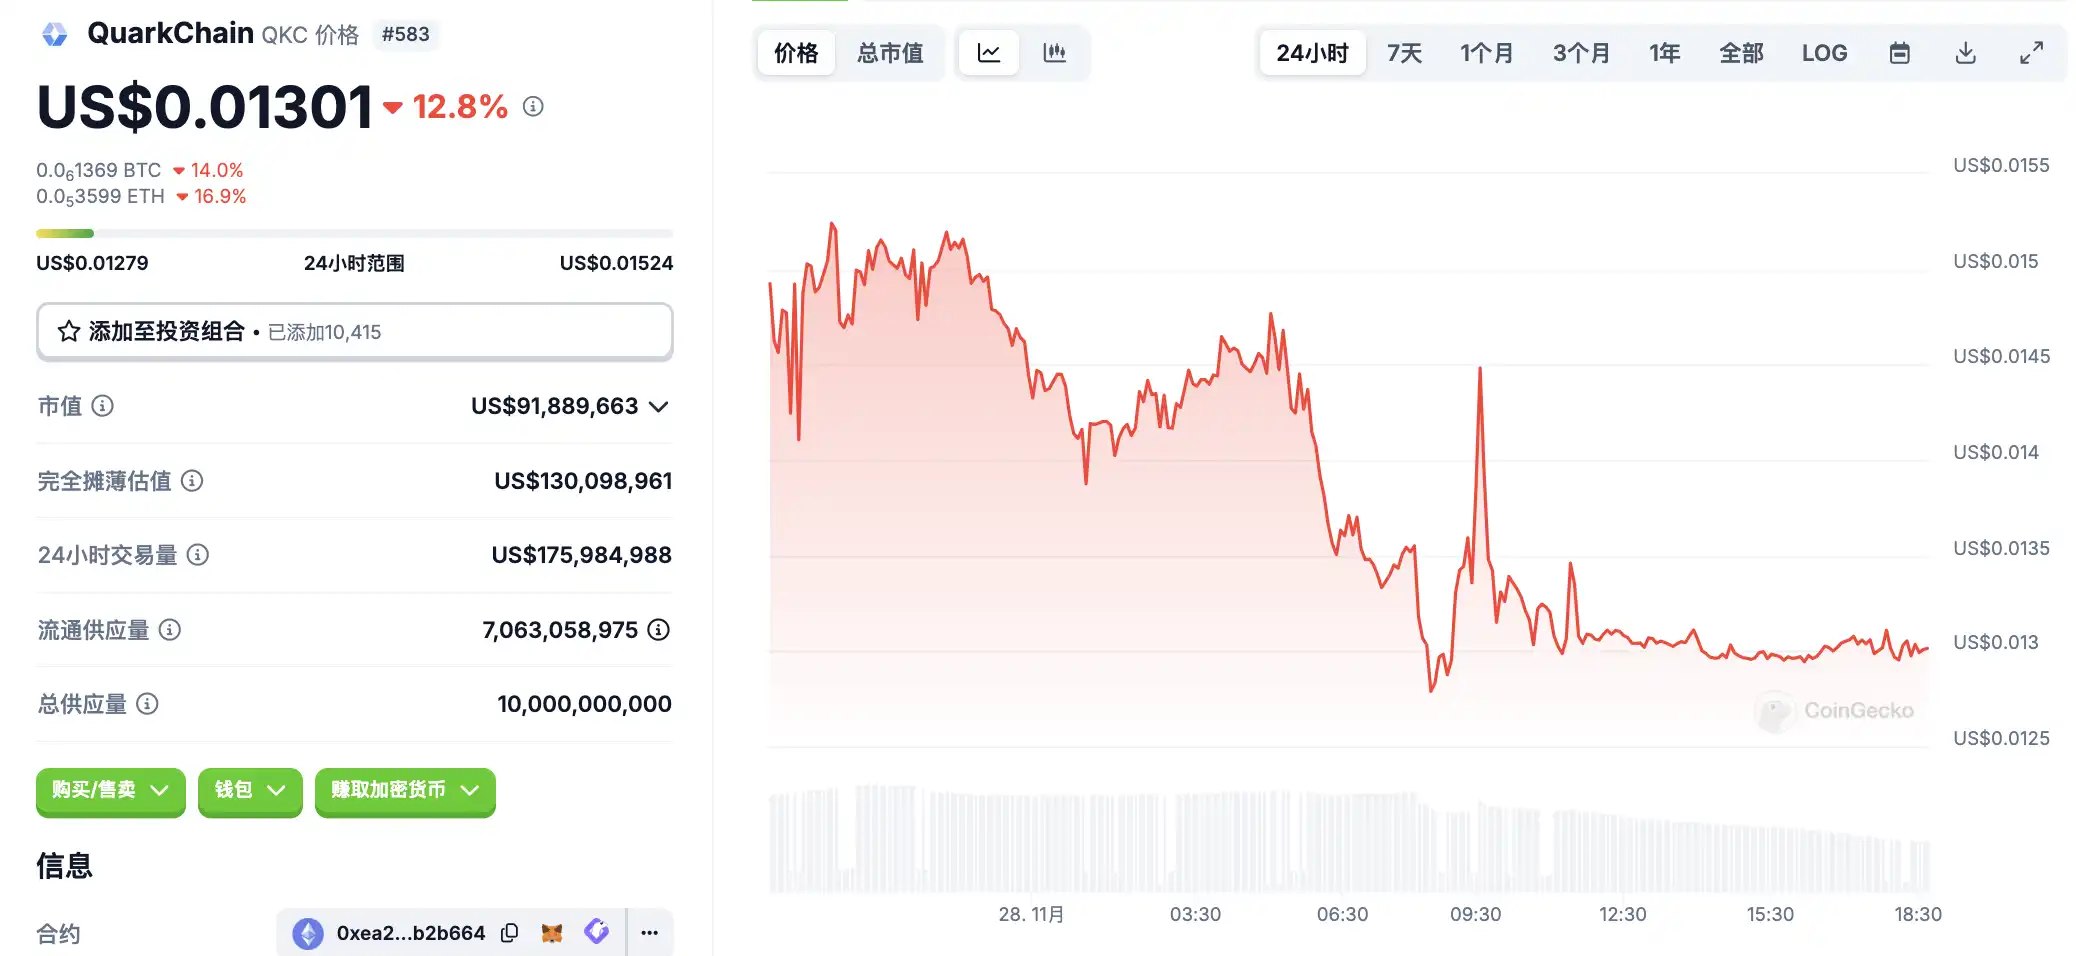This screenshot has height=956, width=2076.
Task: Click the 24小时范围 price range bar
Action: tap(354, 234)
